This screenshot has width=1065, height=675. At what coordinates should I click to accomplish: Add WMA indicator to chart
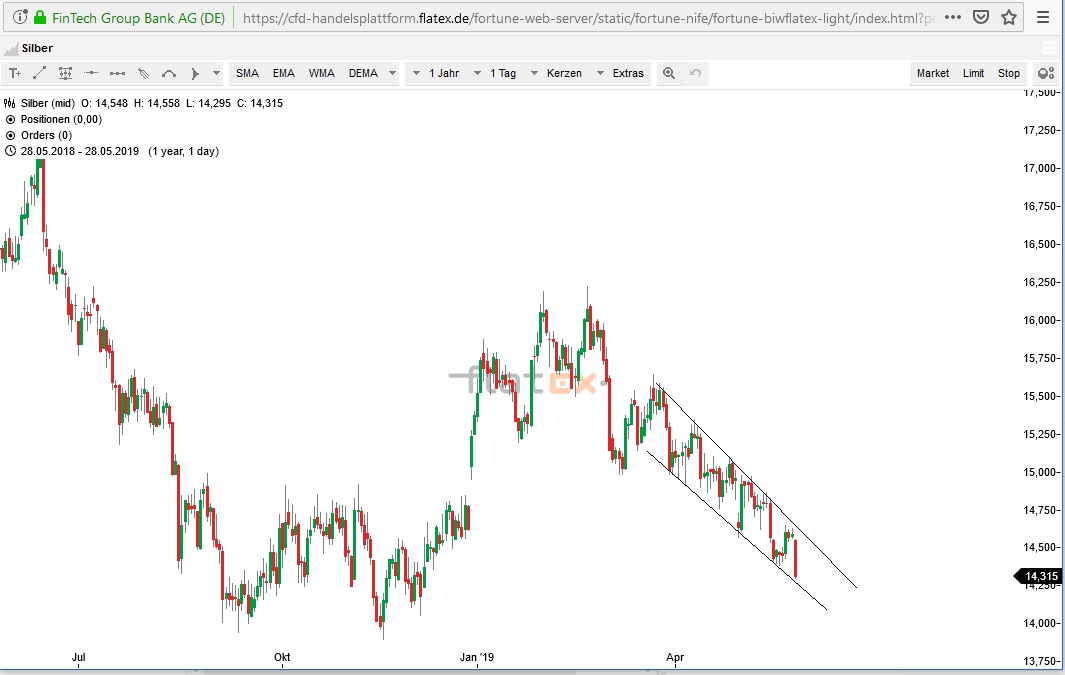coord(322,73)
